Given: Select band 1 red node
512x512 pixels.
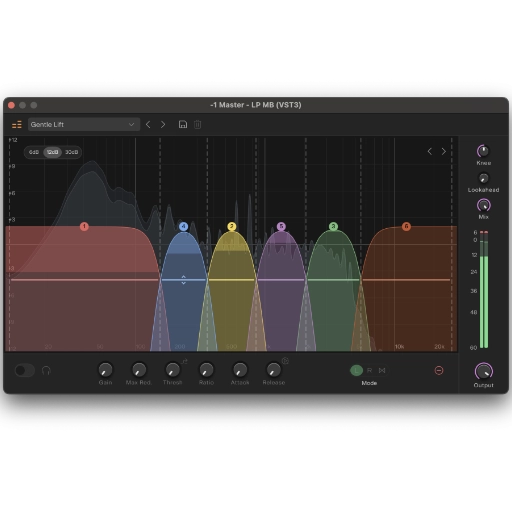Looking at the screenshot, I should click(84, 227).
